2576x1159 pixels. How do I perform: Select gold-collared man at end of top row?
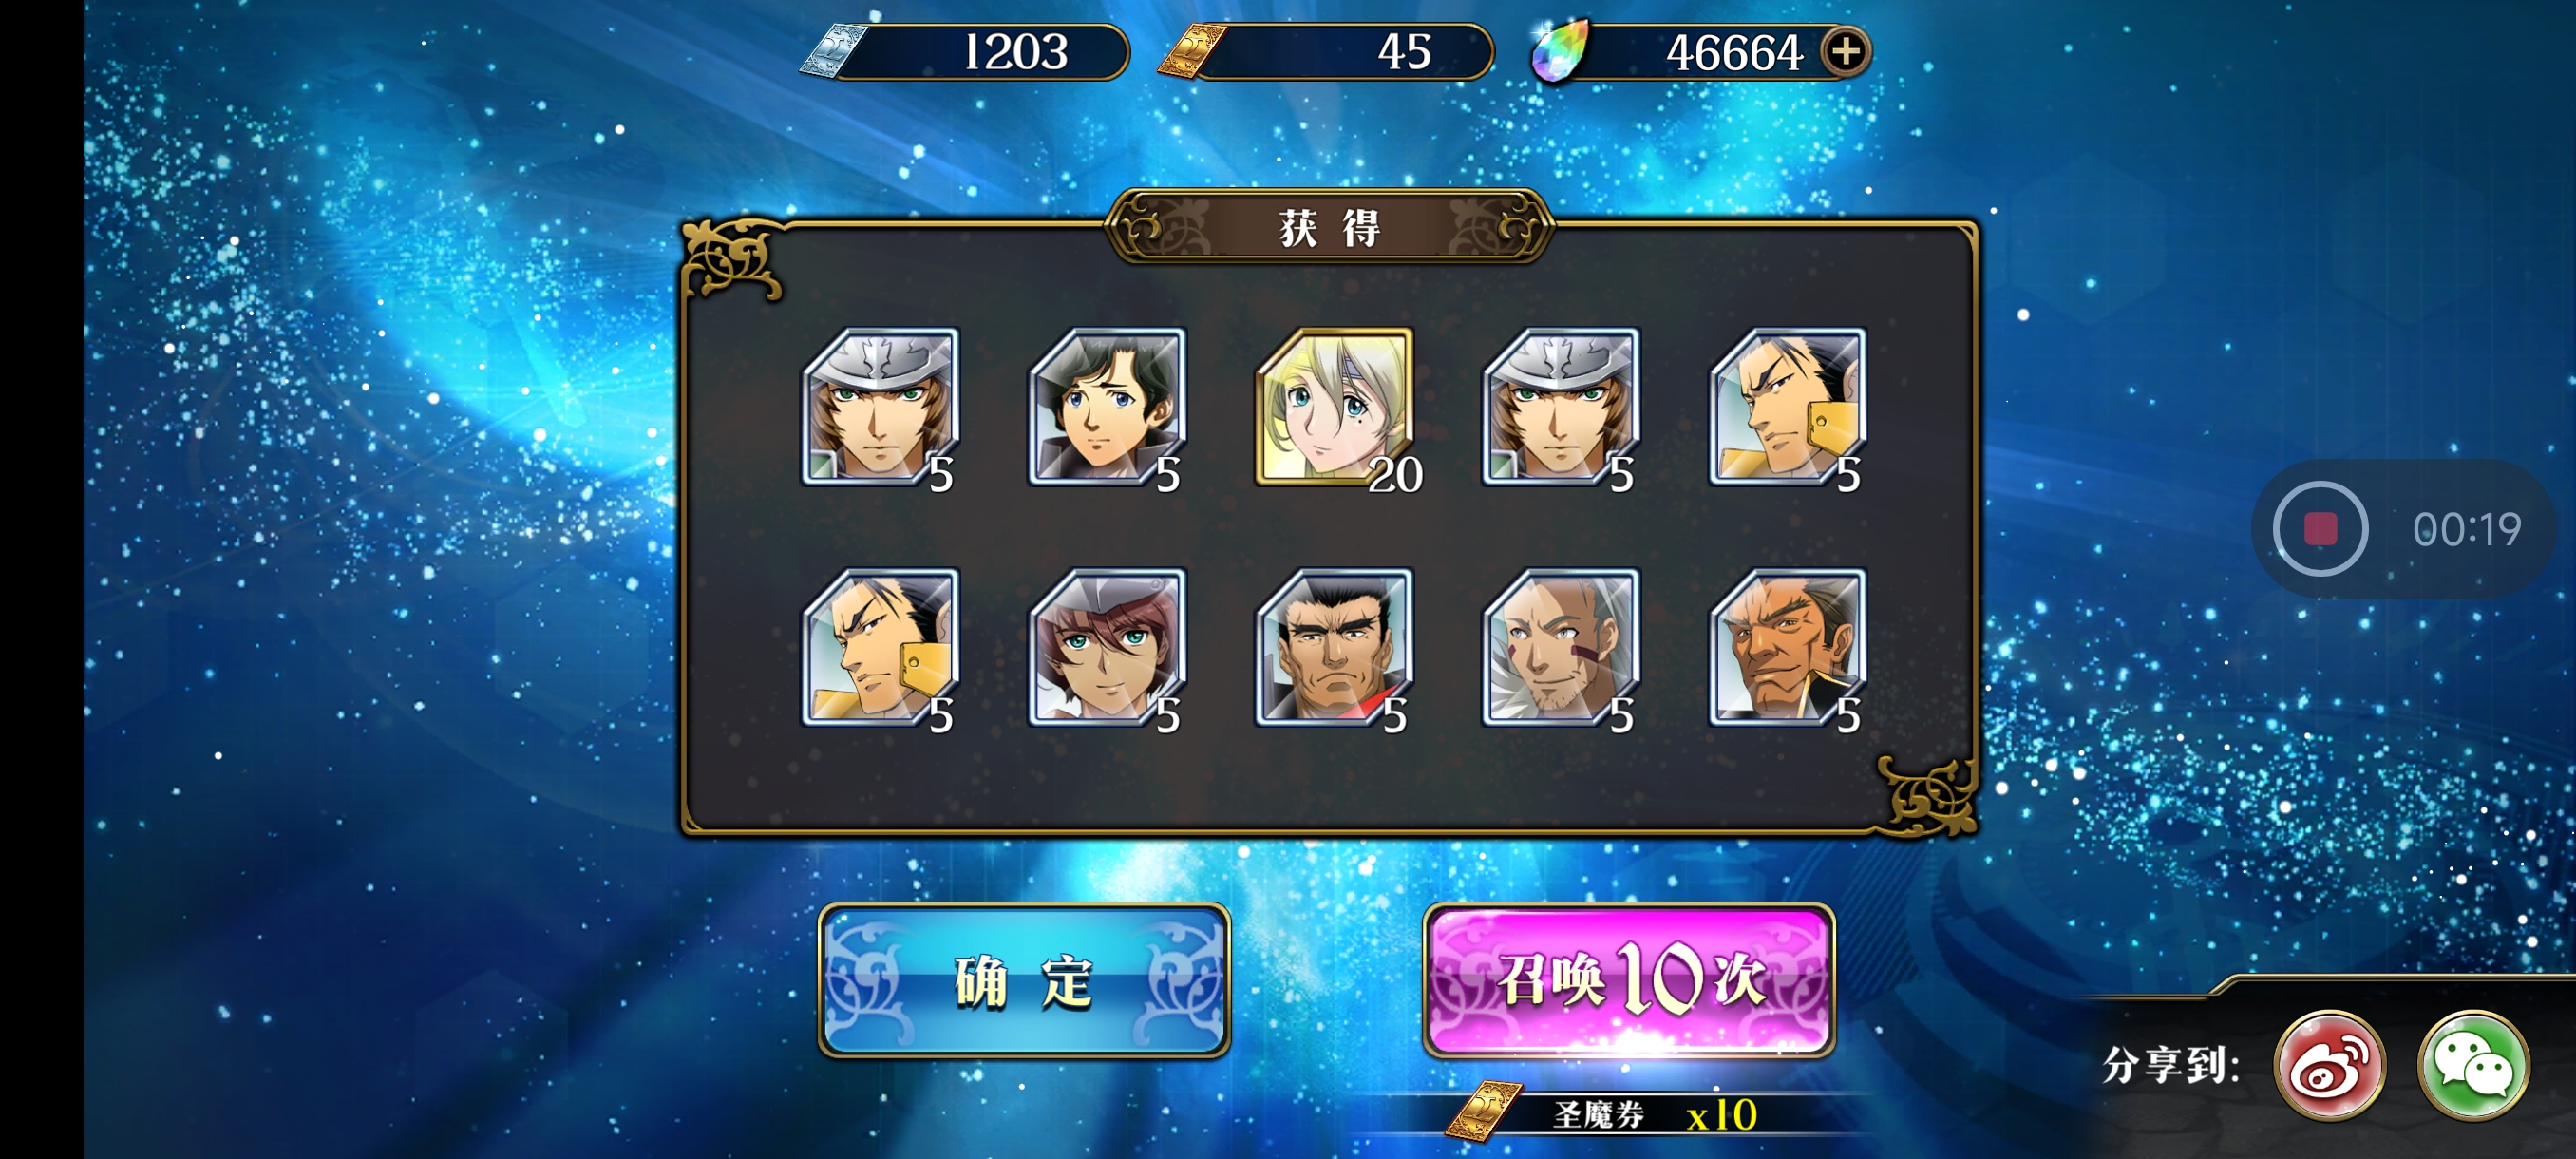(1788, 407)
